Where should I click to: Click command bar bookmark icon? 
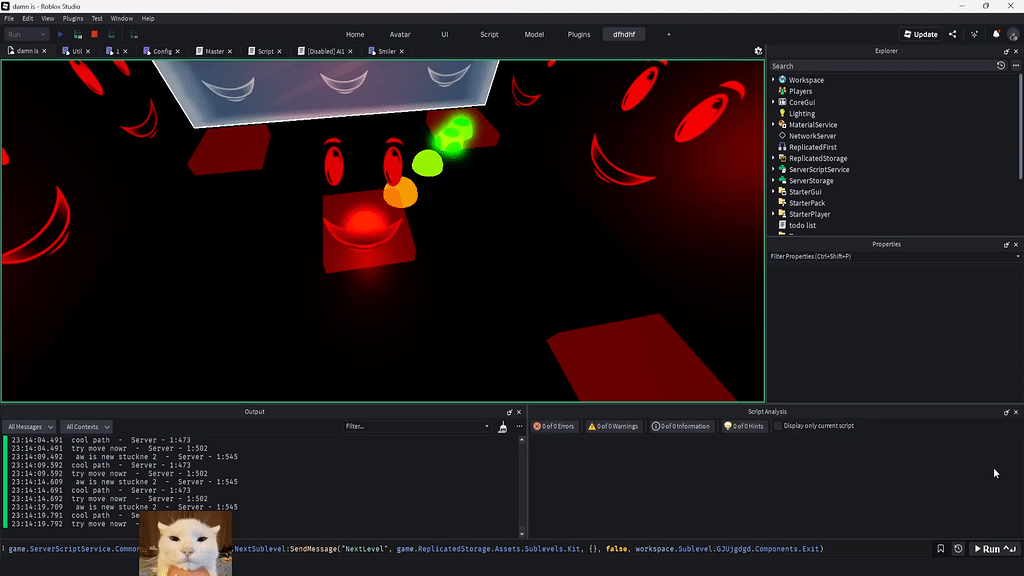(x=940, y=549)
